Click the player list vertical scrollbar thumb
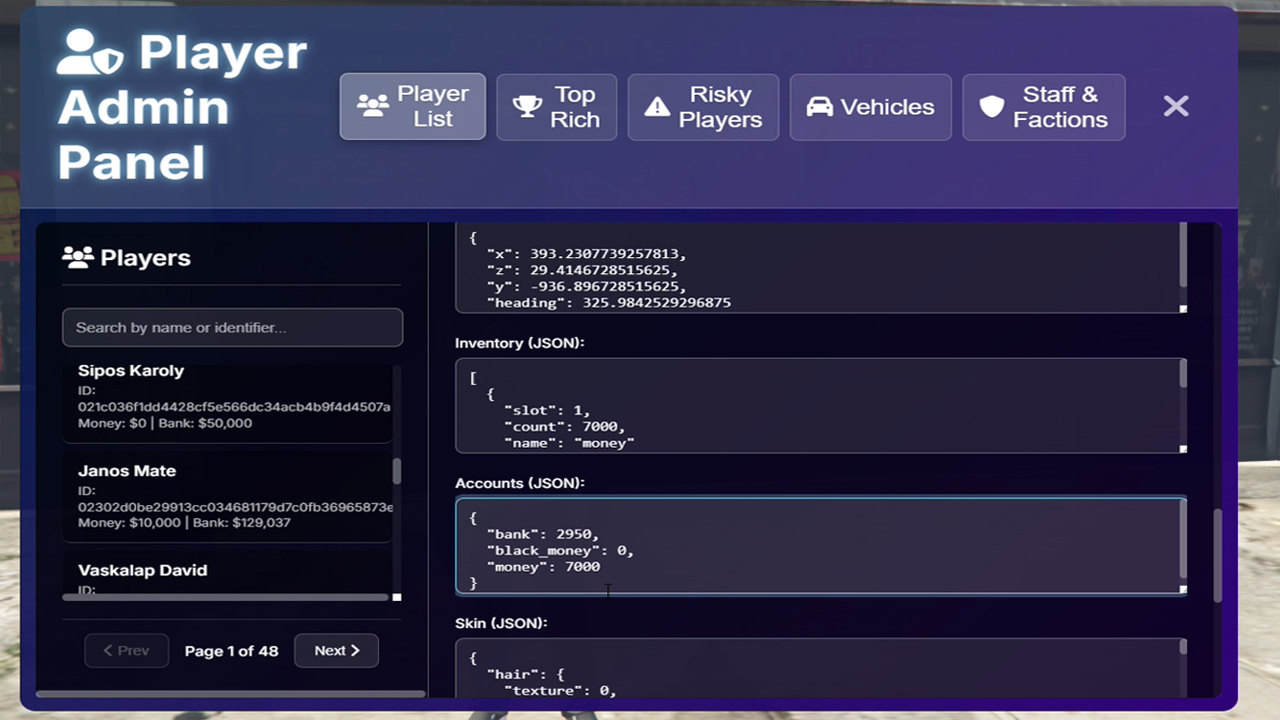Screen dimensions: 1280x720 (x=397, y=470)
